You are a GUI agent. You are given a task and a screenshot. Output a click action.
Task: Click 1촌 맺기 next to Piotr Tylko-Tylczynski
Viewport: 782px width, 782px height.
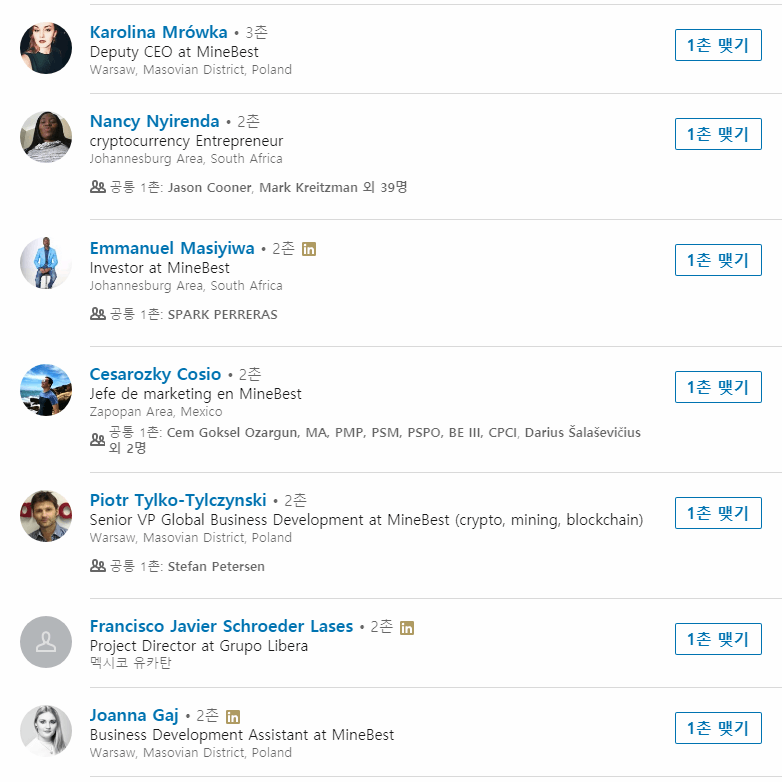(x=718, y=513)
